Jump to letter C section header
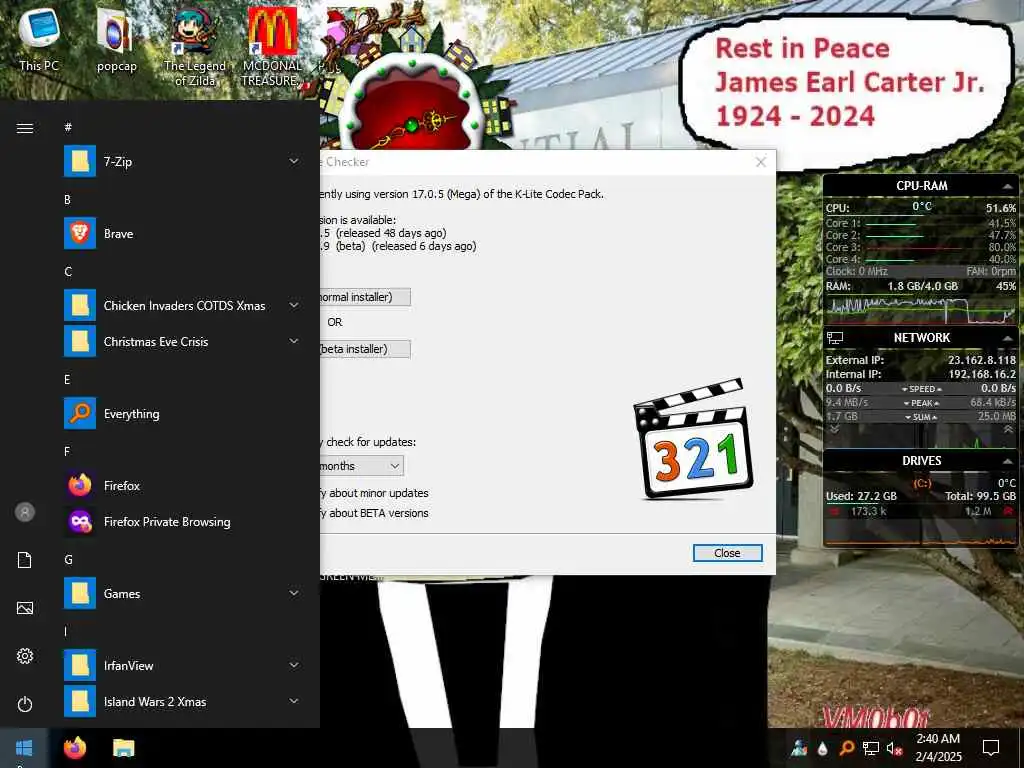Viewport: 1024px width, 768px height. coord(68,271)
